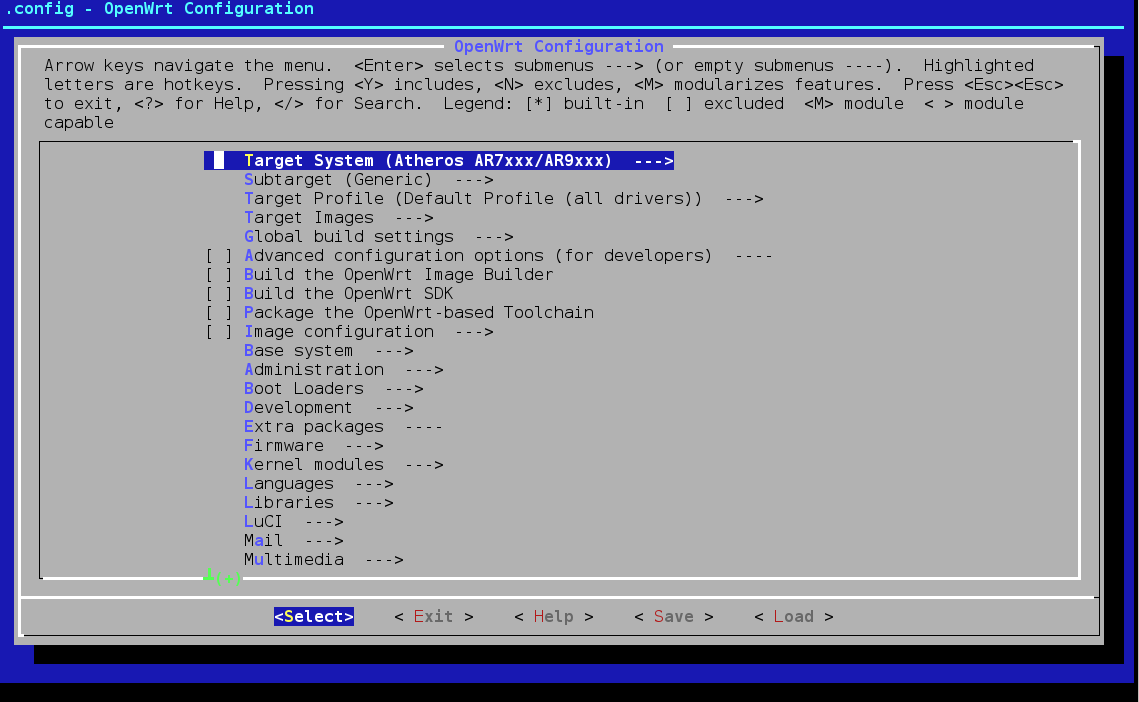Enable the Image configuration checkbox
The width and height of the screenshot is (1139, 702).
click(219, 332)
